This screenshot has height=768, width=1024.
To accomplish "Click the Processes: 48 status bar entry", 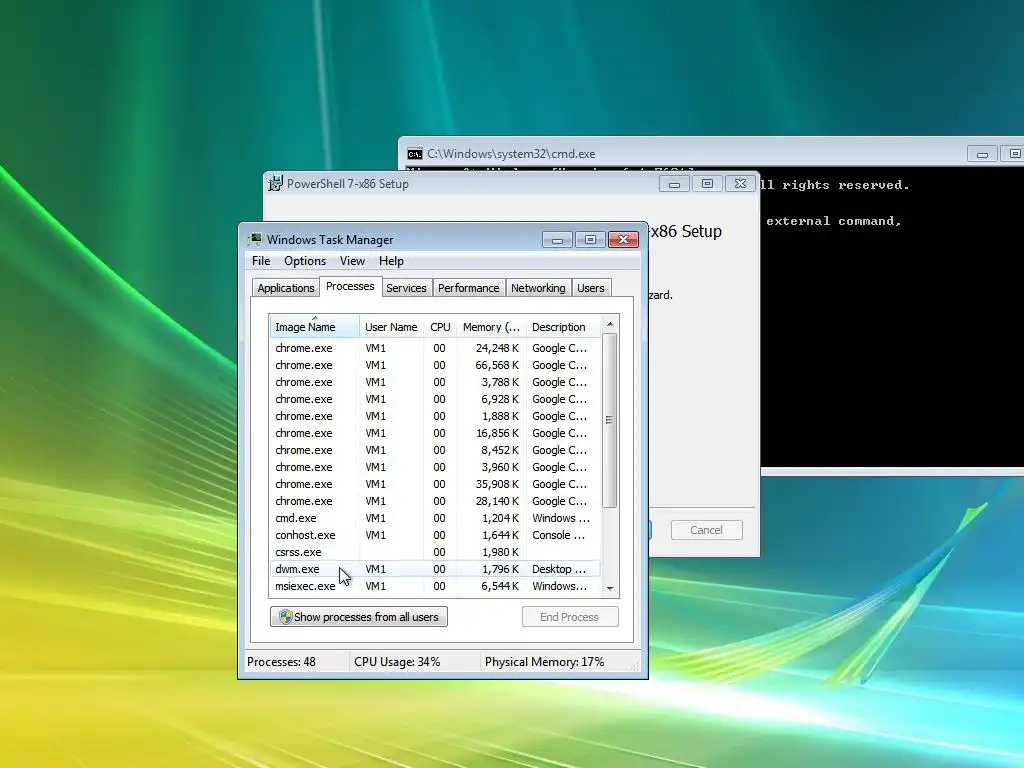I will 281,662.
